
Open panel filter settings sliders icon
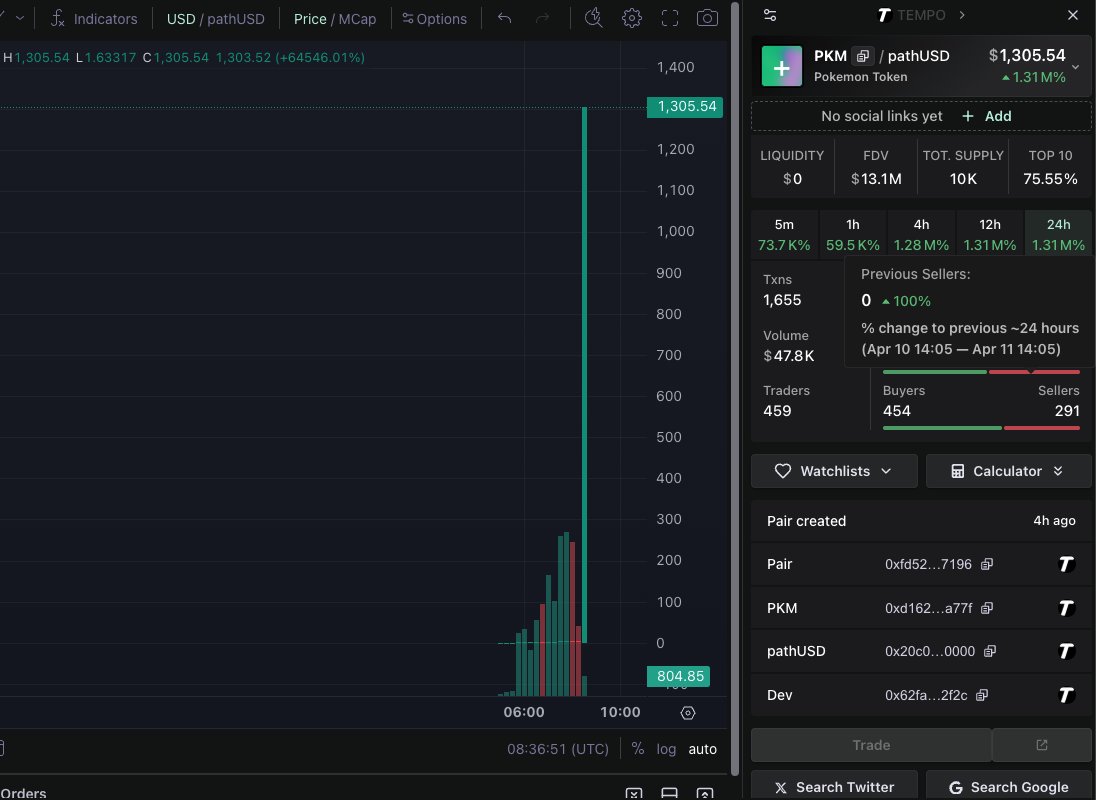coord(770,15)
